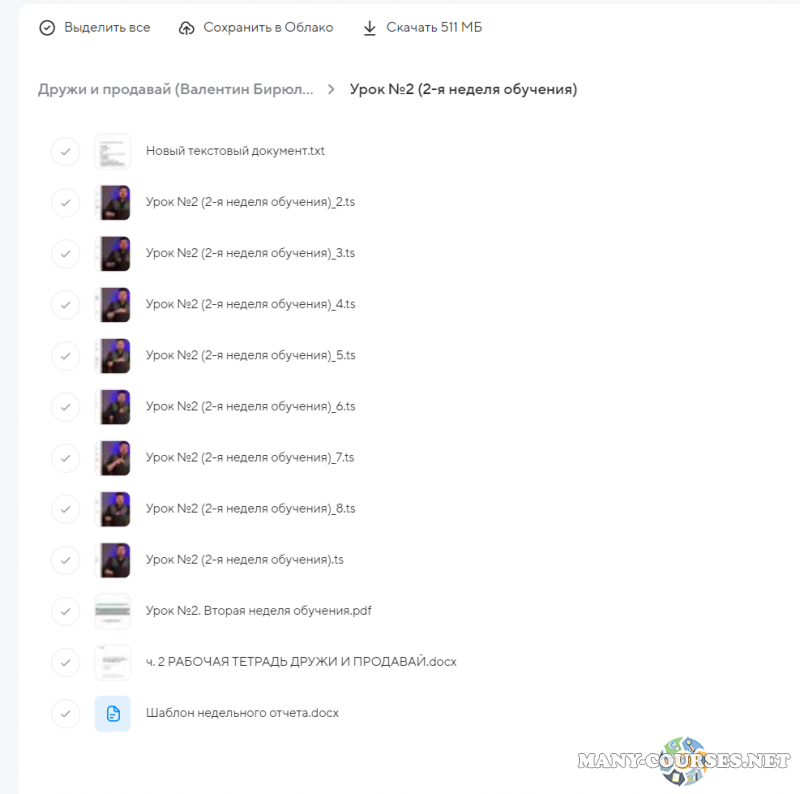Open the blue document icon for Шаблон недельного отчета

113,713
